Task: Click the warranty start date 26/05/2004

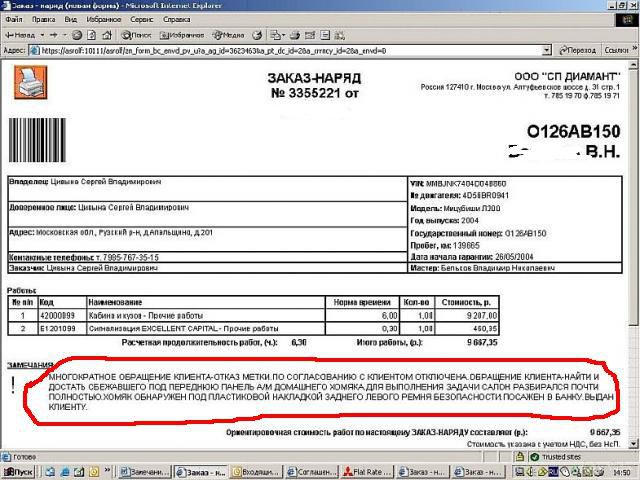Action: coord(514,257)
